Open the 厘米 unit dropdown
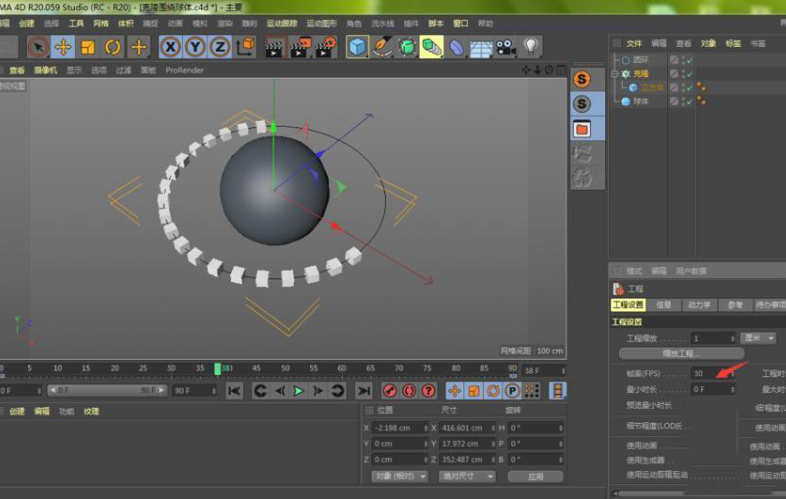The width and height of the screenshot is (786, 499). tap(759, 338)
